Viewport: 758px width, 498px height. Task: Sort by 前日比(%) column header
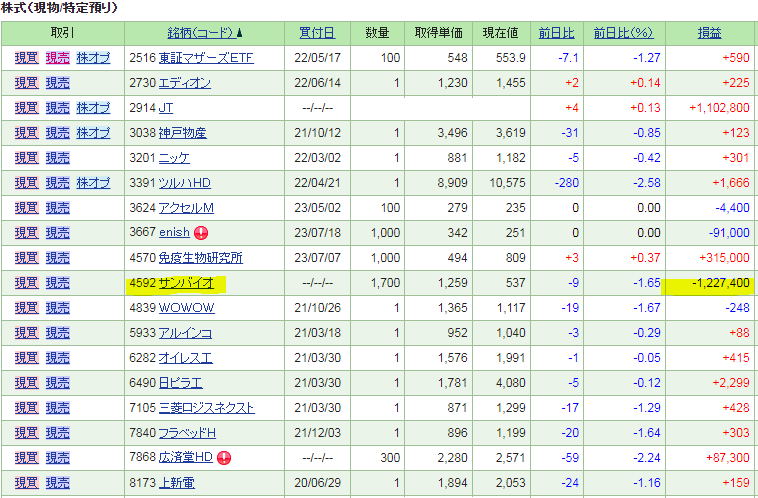click(624, 33)
